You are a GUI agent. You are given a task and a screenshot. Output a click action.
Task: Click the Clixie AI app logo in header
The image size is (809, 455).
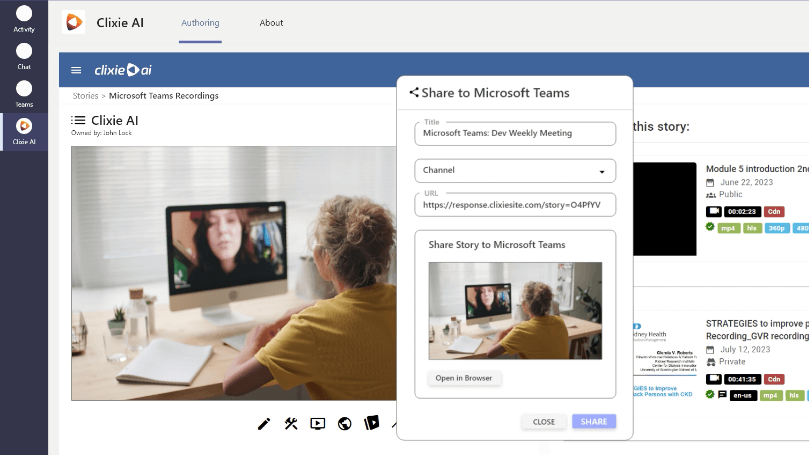[x=73, y=22]
